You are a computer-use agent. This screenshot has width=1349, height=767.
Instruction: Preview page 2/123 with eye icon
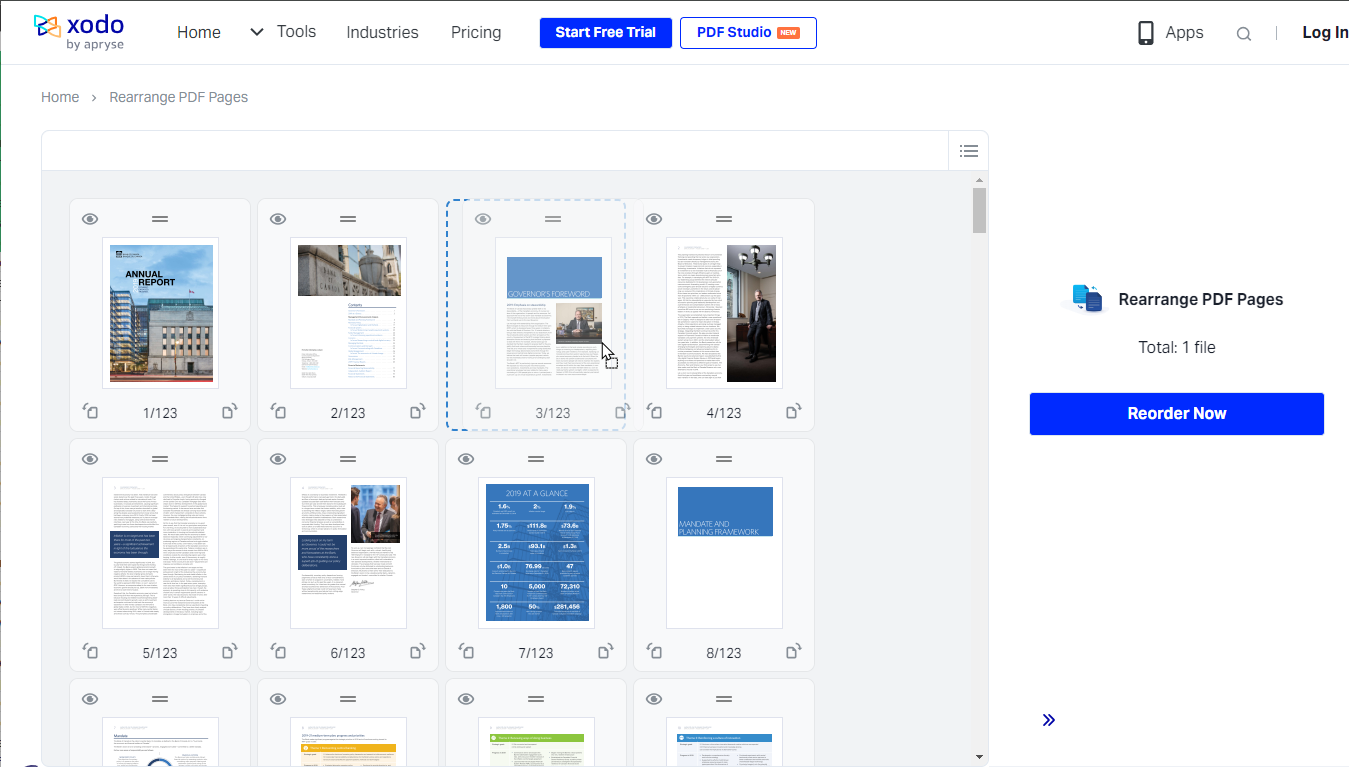point(278,219)
